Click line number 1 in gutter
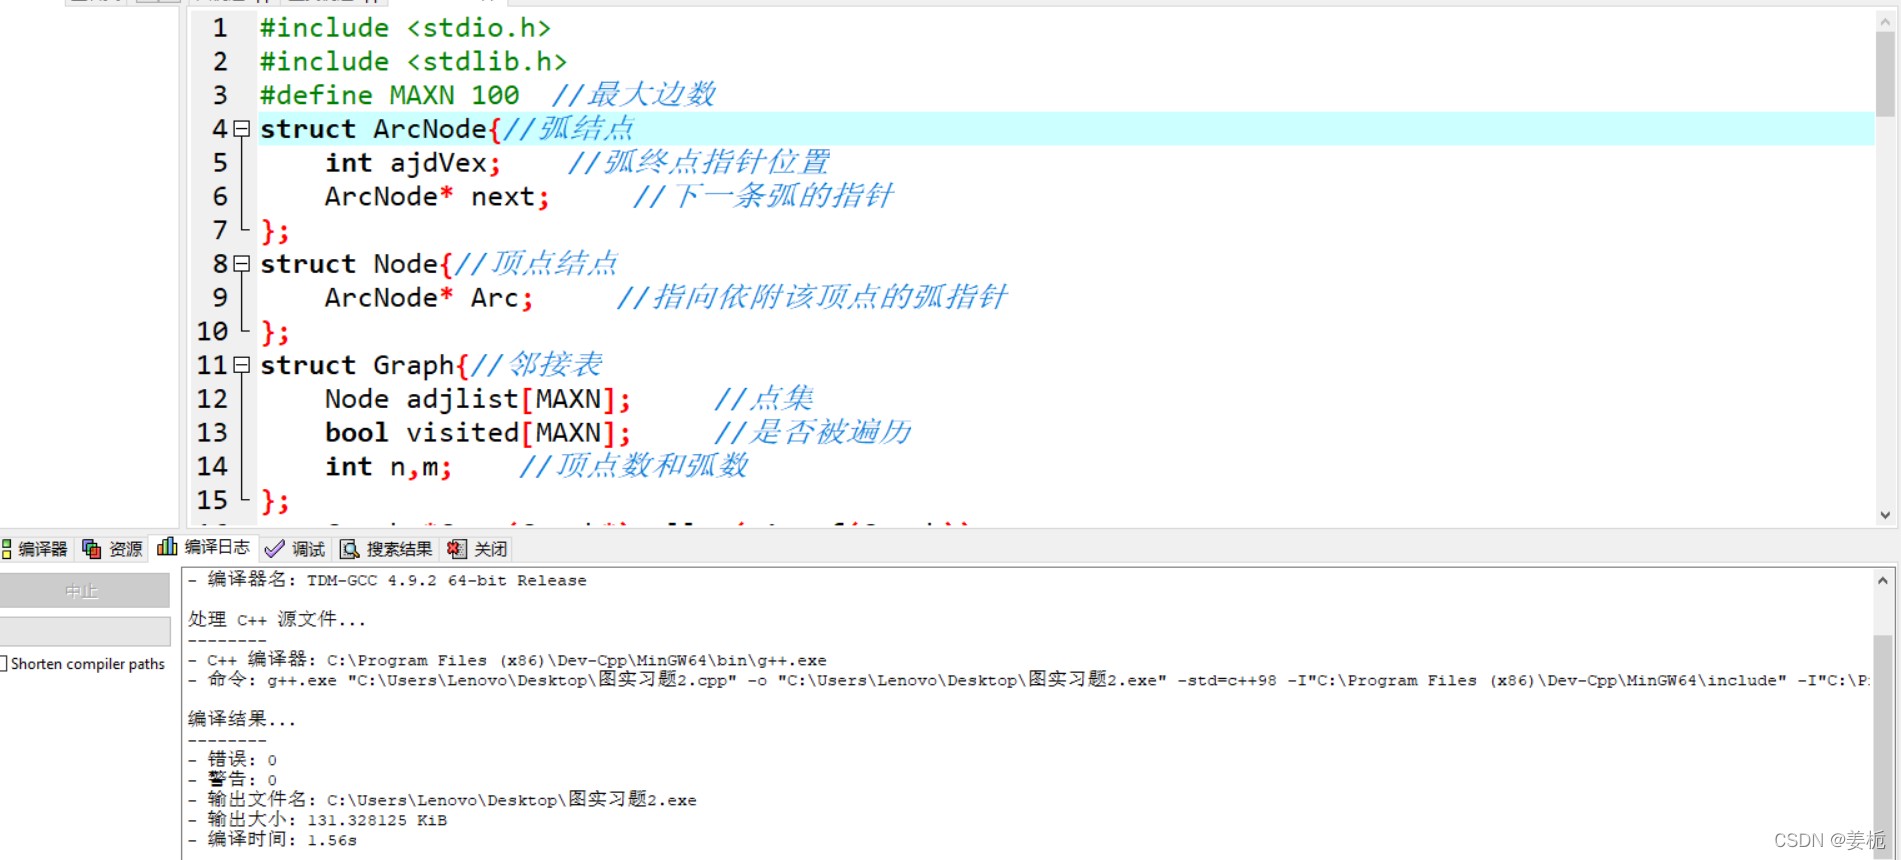1901x860 pixels. (x=220, y=28)
